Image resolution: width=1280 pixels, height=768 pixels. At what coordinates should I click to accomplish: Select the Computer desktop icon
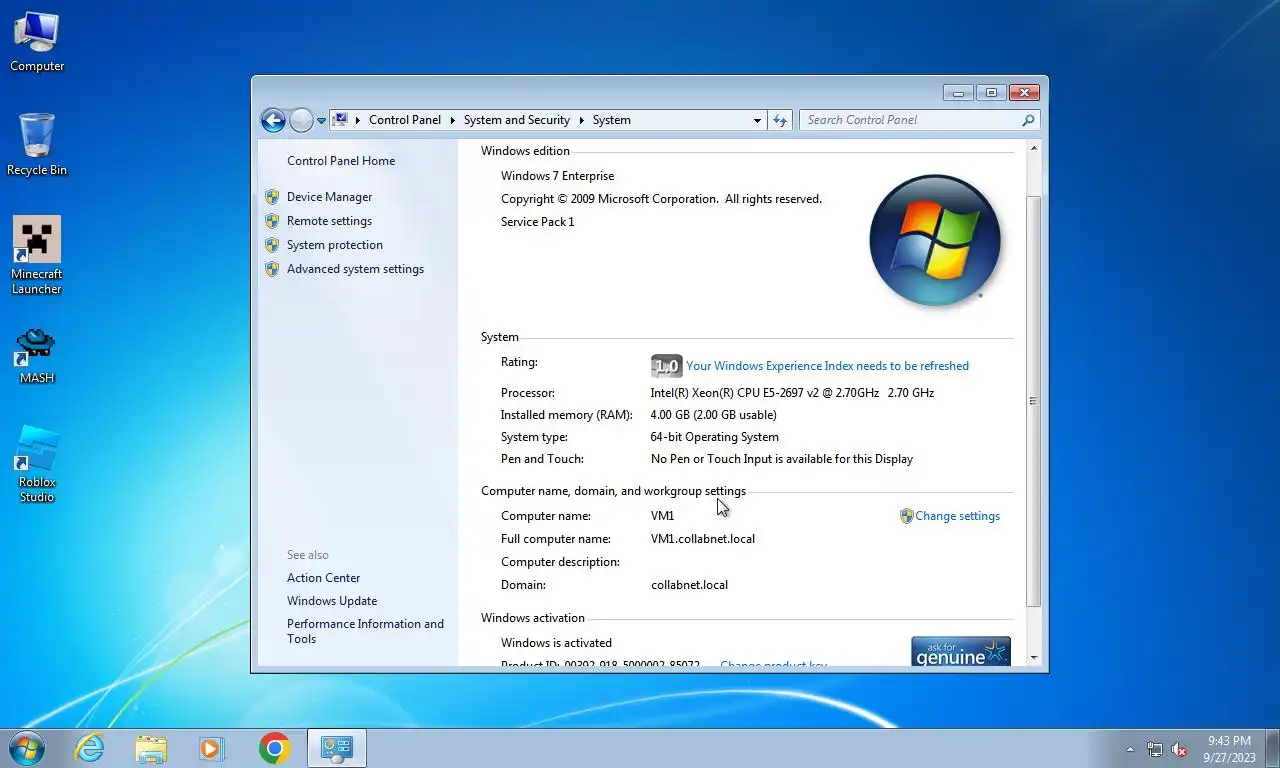(x=37, y=43)
